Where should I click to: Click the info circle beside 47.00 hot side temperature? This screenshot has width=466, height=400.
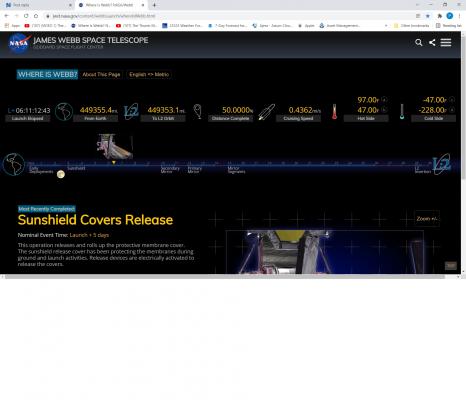coord(384,109)
